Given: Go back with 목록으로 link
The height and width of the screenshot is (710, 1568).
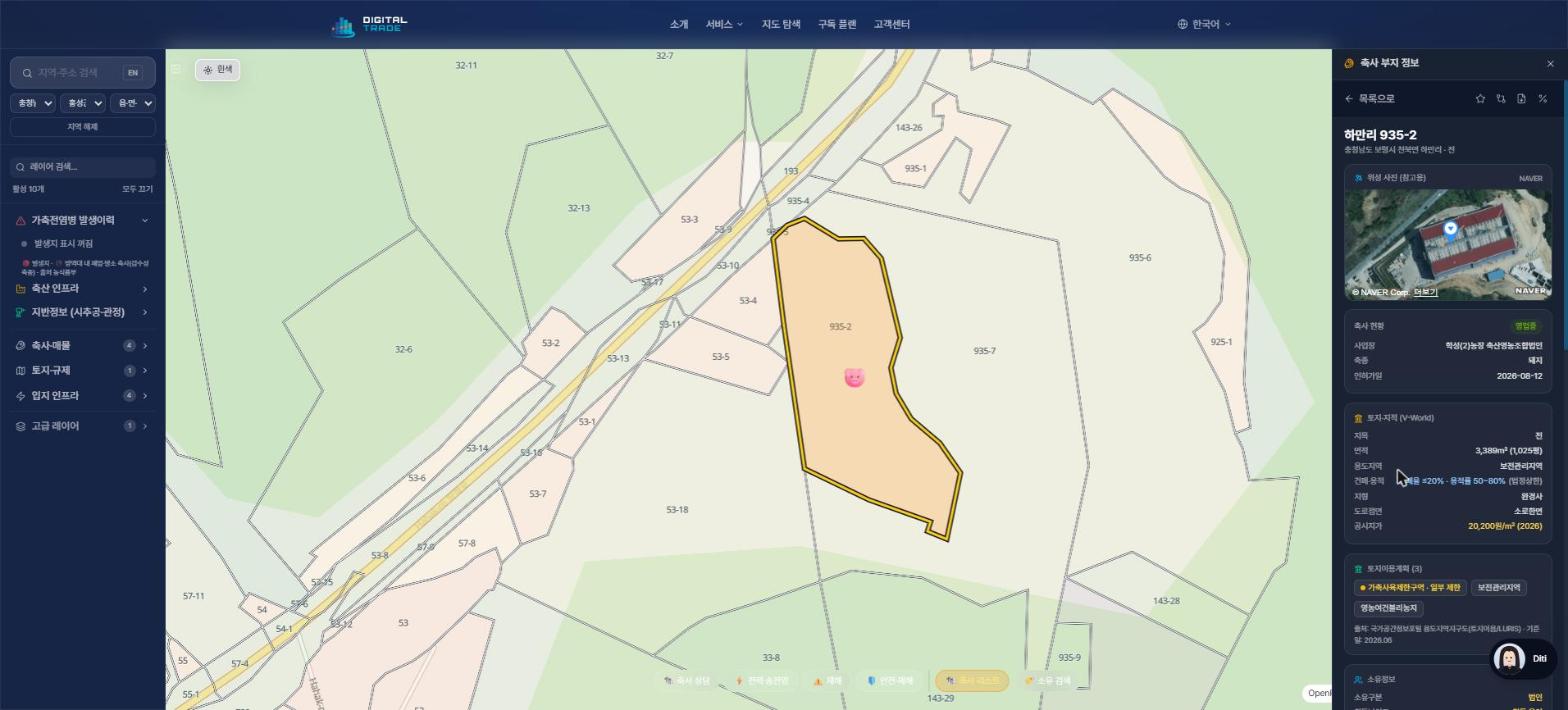Looking at the screenshot, I should pyautogui.click(x=1369, y=99).
